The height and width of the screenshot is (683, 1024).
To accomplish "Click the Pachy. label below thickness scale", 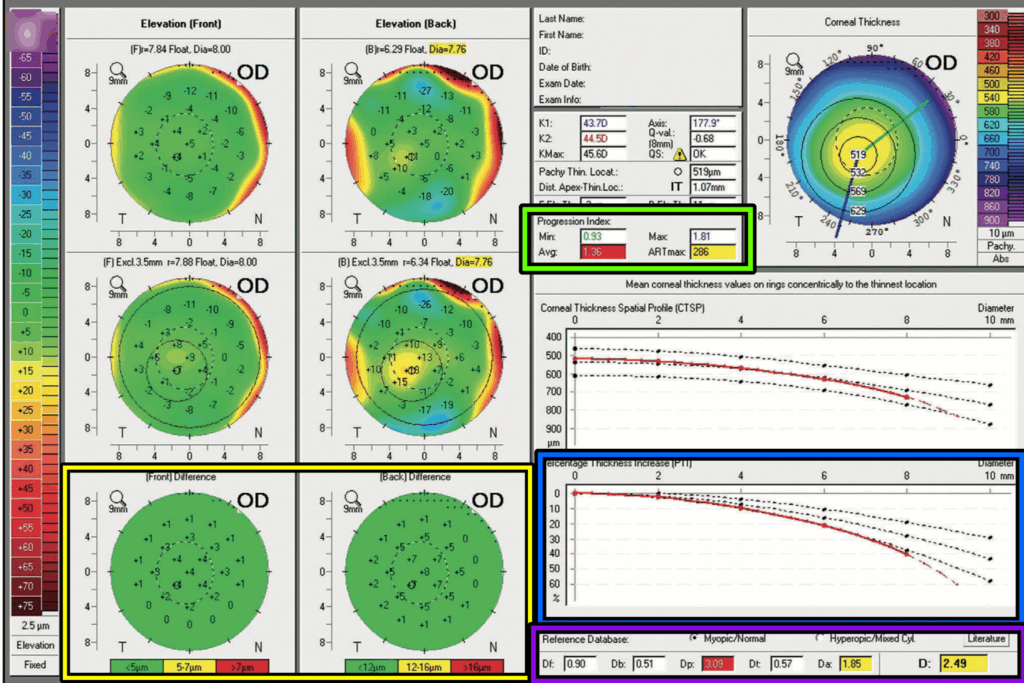I will (998, 245).
